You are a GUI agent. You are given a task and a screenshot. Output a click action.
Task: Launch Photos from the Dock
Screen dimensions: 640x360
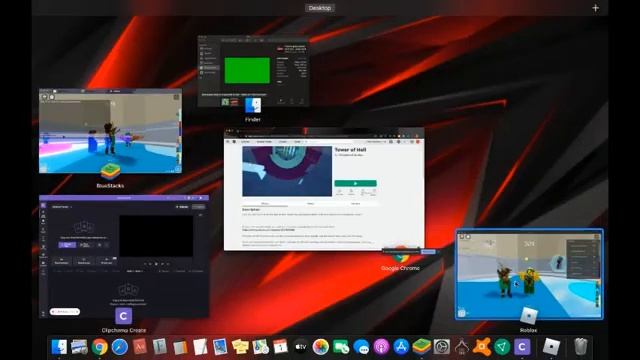(x=320, y=347)
